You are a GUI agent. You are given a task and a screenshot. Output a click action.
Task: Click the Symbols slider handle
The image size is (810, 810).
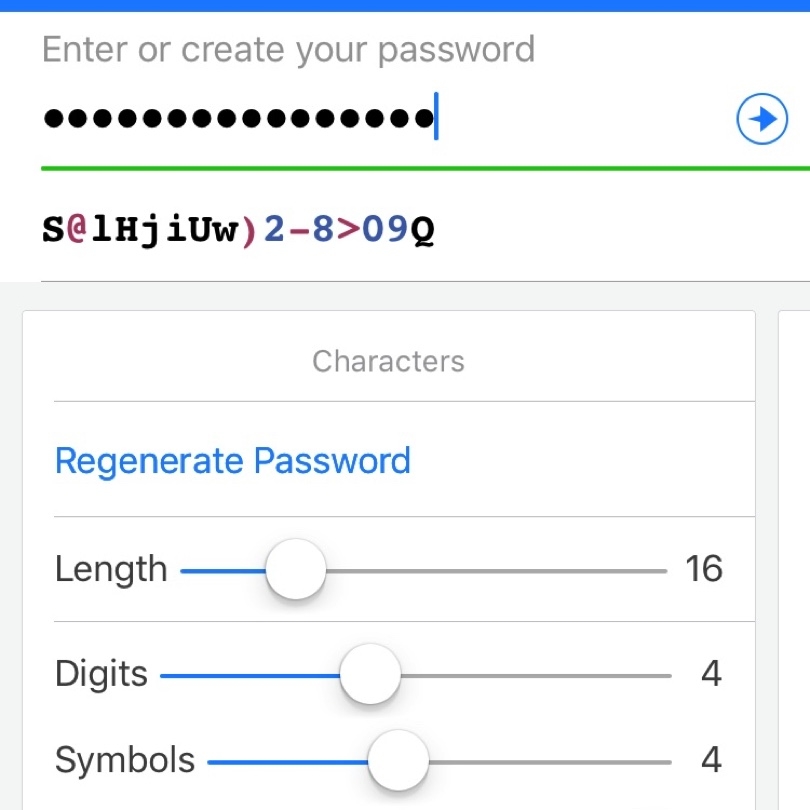pos(398,760)
